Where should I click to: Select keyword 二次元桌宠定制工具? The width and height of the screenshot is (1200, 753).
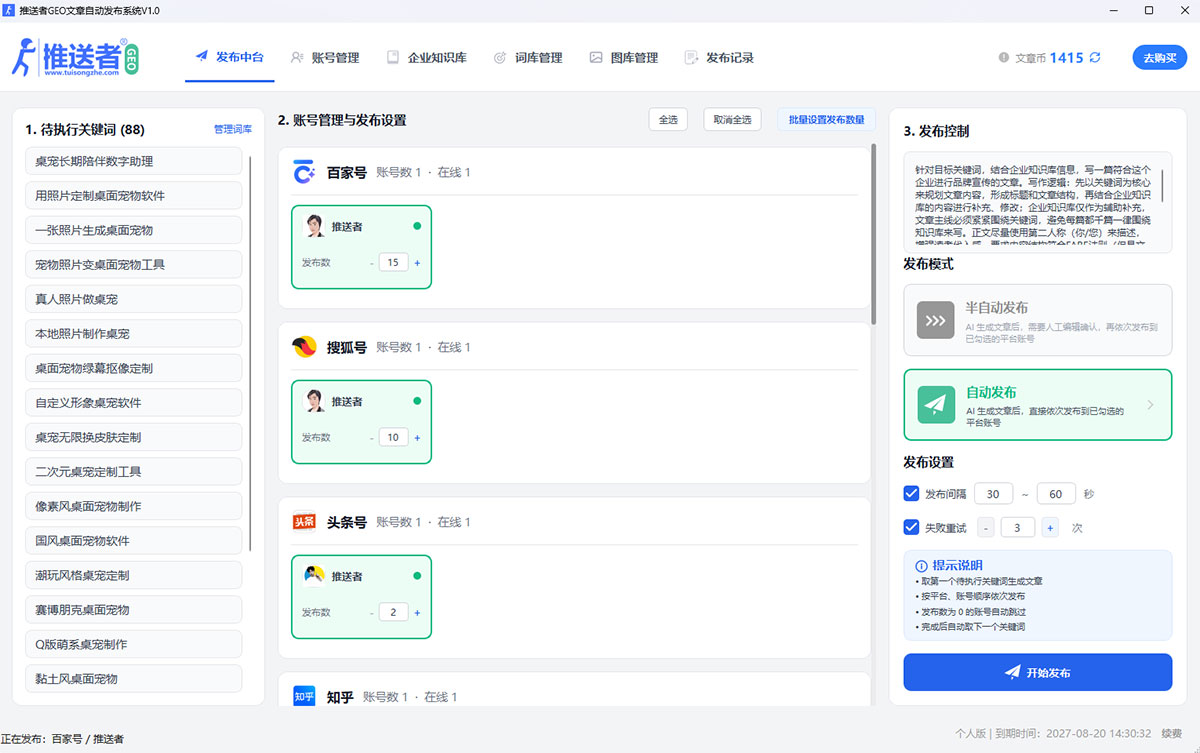coord(134,471)
